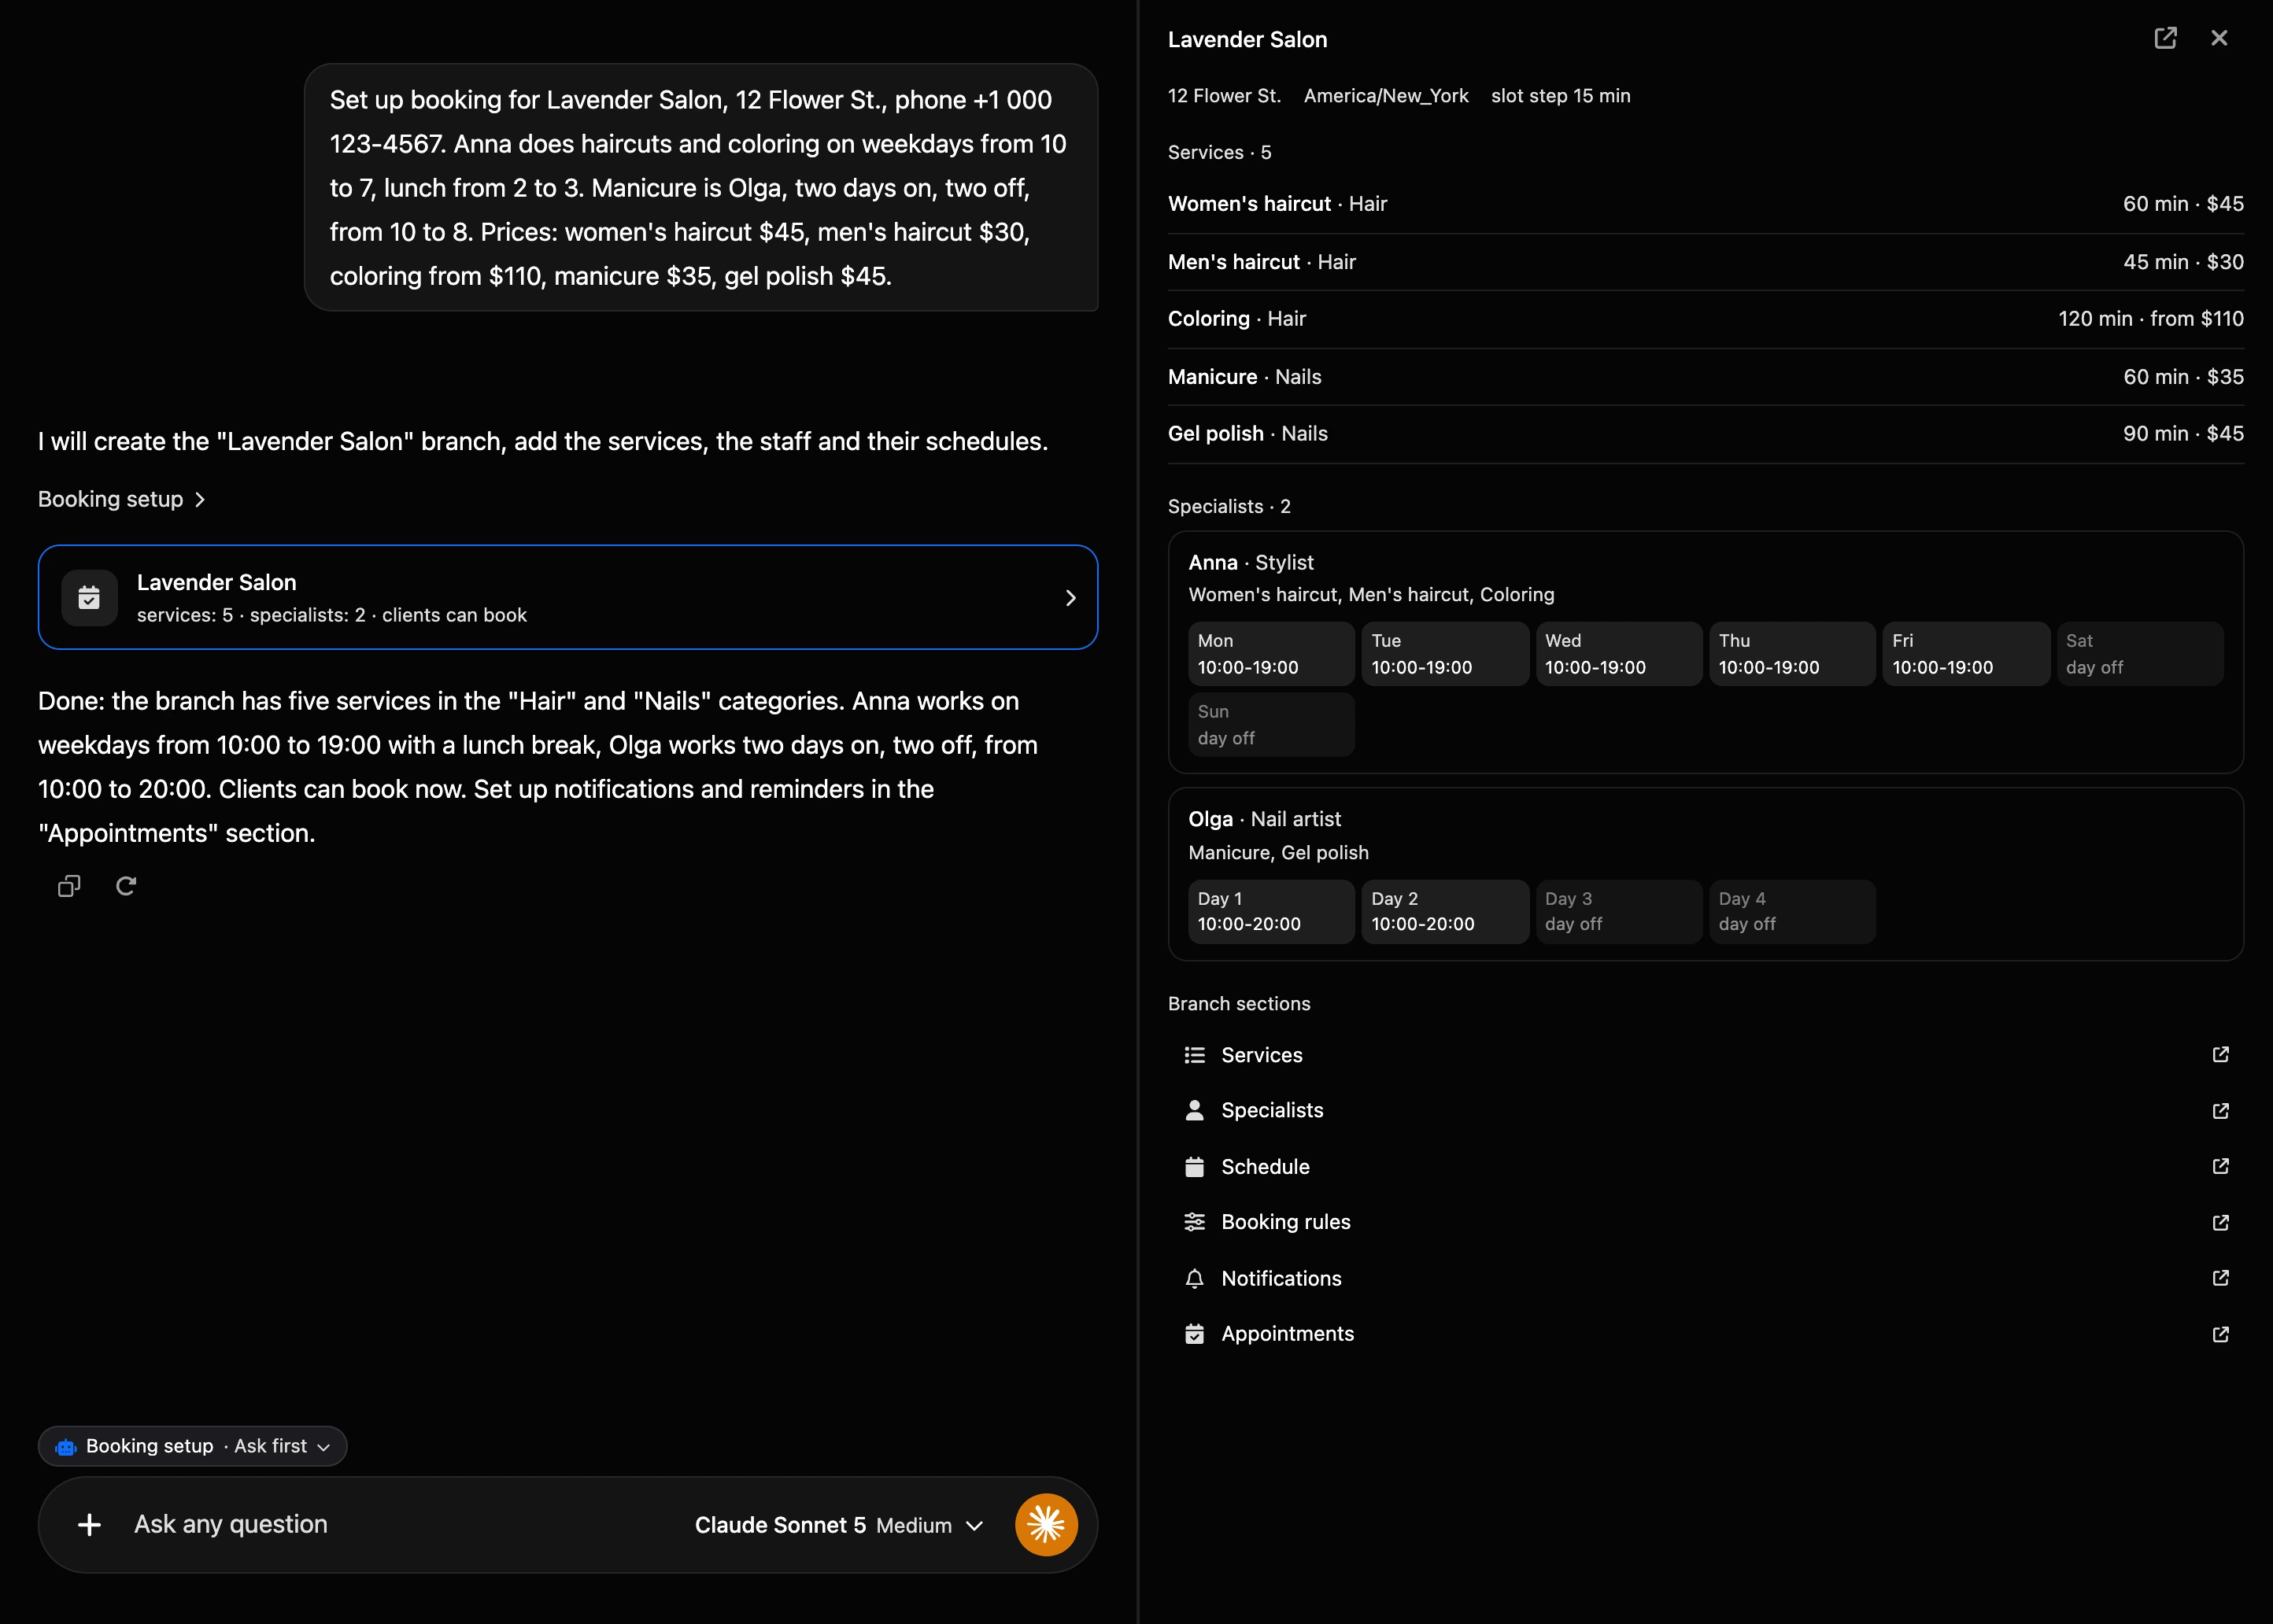Open the Booking rules section
Image resolution: width=2273 pixels, height=1624 pixels.
point(1705,1222)
